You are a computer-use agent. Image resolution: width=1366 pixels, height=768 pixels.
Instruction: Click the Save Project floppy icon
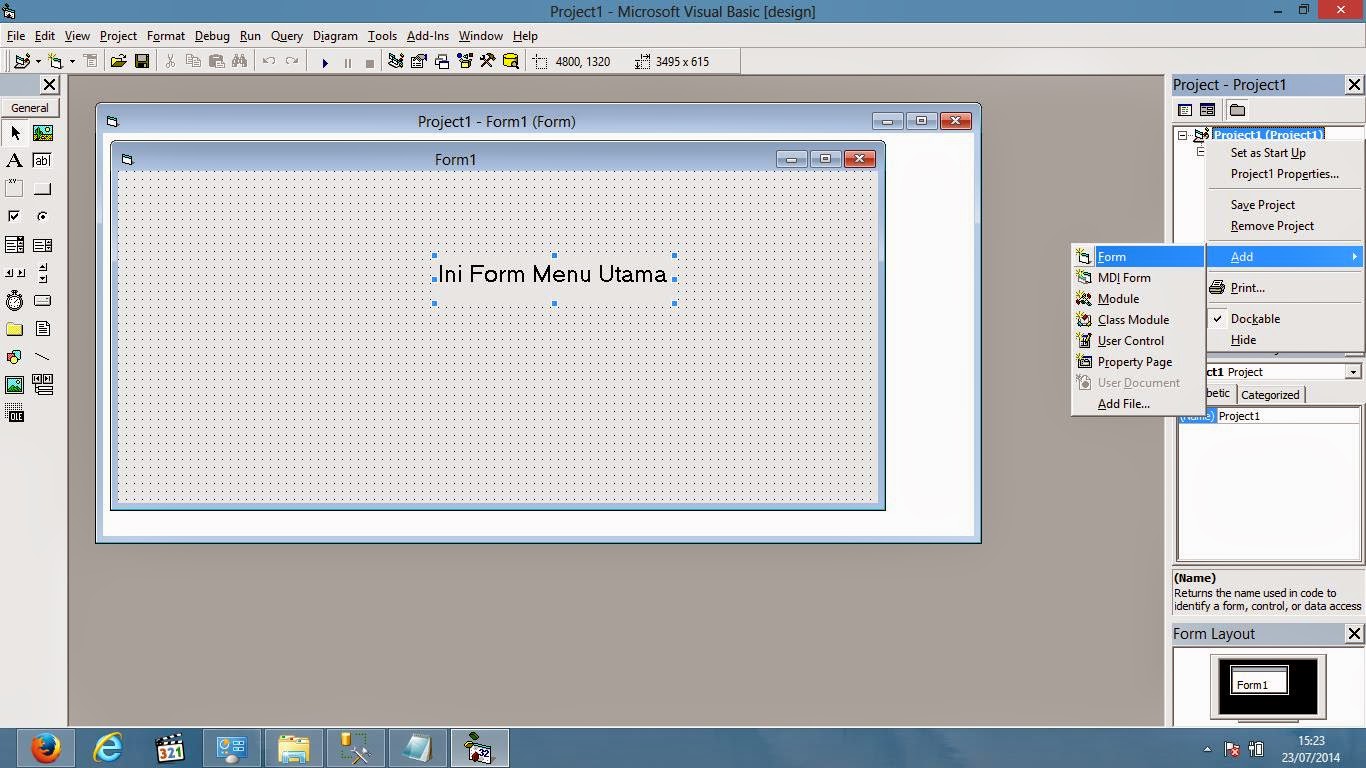(142, 62)
